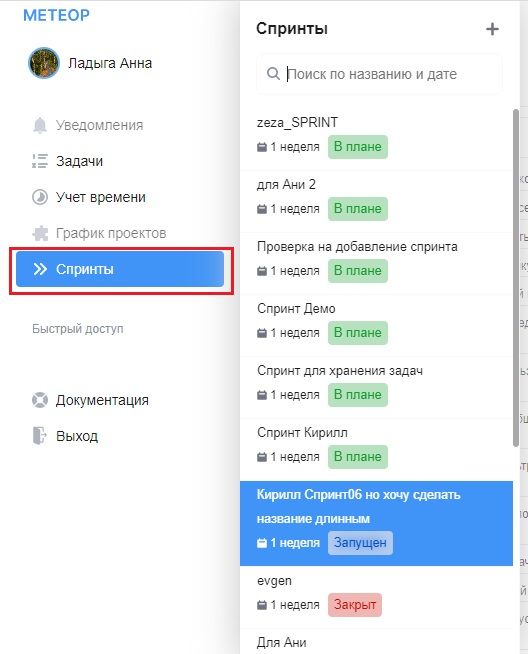Focus the Поиск по названию и дате field
The width and height of the screenshot is (528, 654).
point(379,74)
